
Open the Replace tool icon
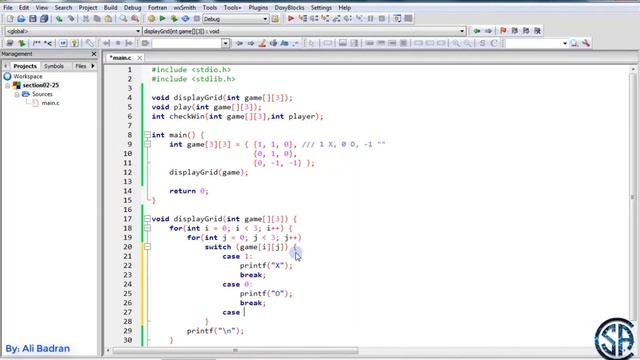coord(135,19)
